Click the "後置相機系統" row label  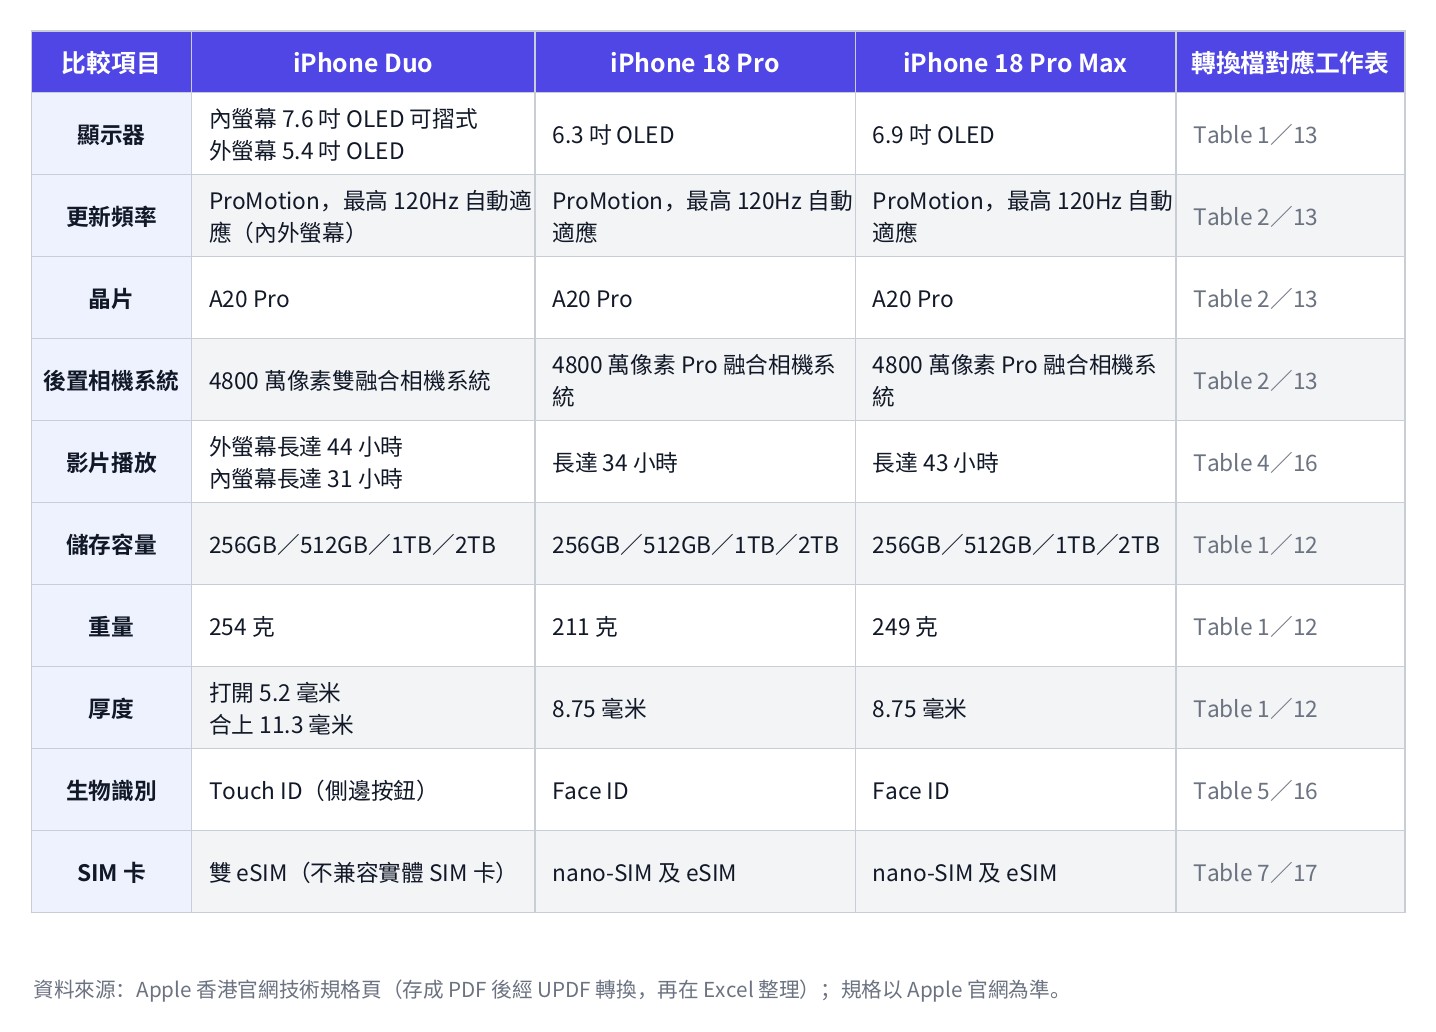[111, 381]
